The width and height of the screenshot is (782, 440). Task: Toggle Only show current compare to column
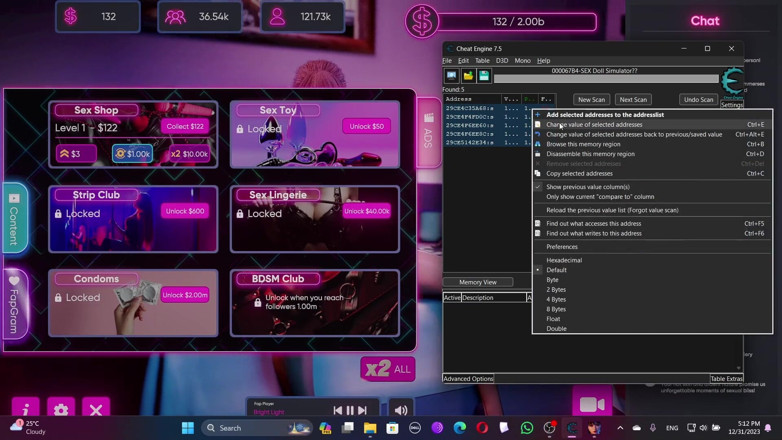coord(652,197)
